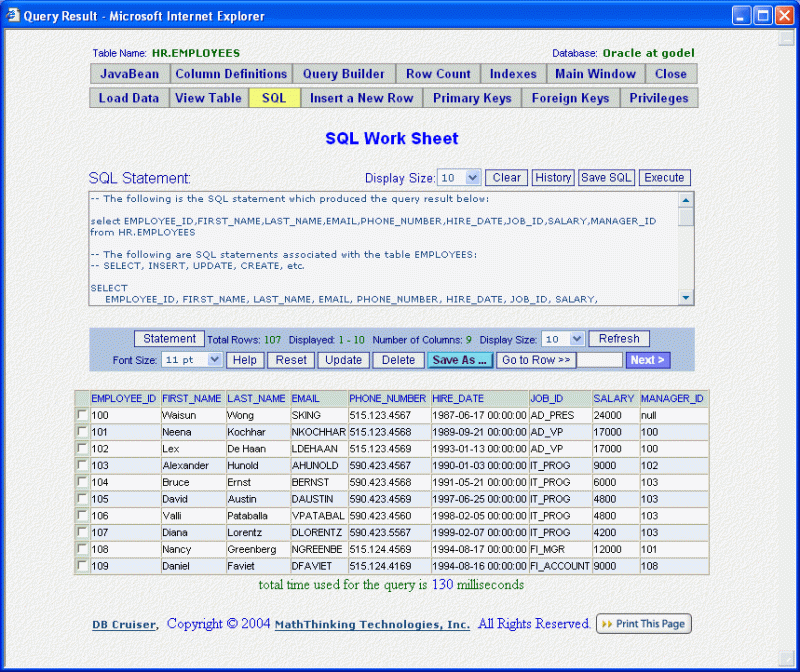Open the Display Size dropdown near Clear

coord(460,177)
